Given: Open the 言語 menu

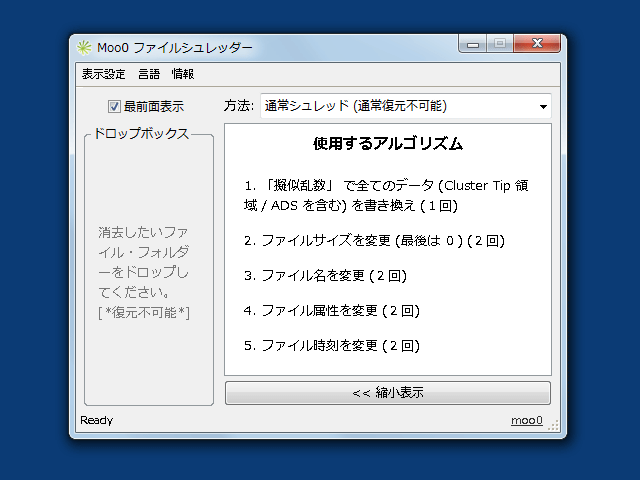Looking at the screenshot, I should (149, 74).
